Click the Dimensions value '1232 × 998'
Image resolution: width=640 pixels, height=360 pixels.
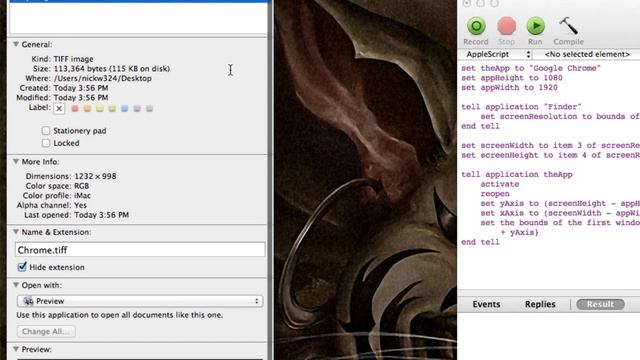click(x=95, y=176)
